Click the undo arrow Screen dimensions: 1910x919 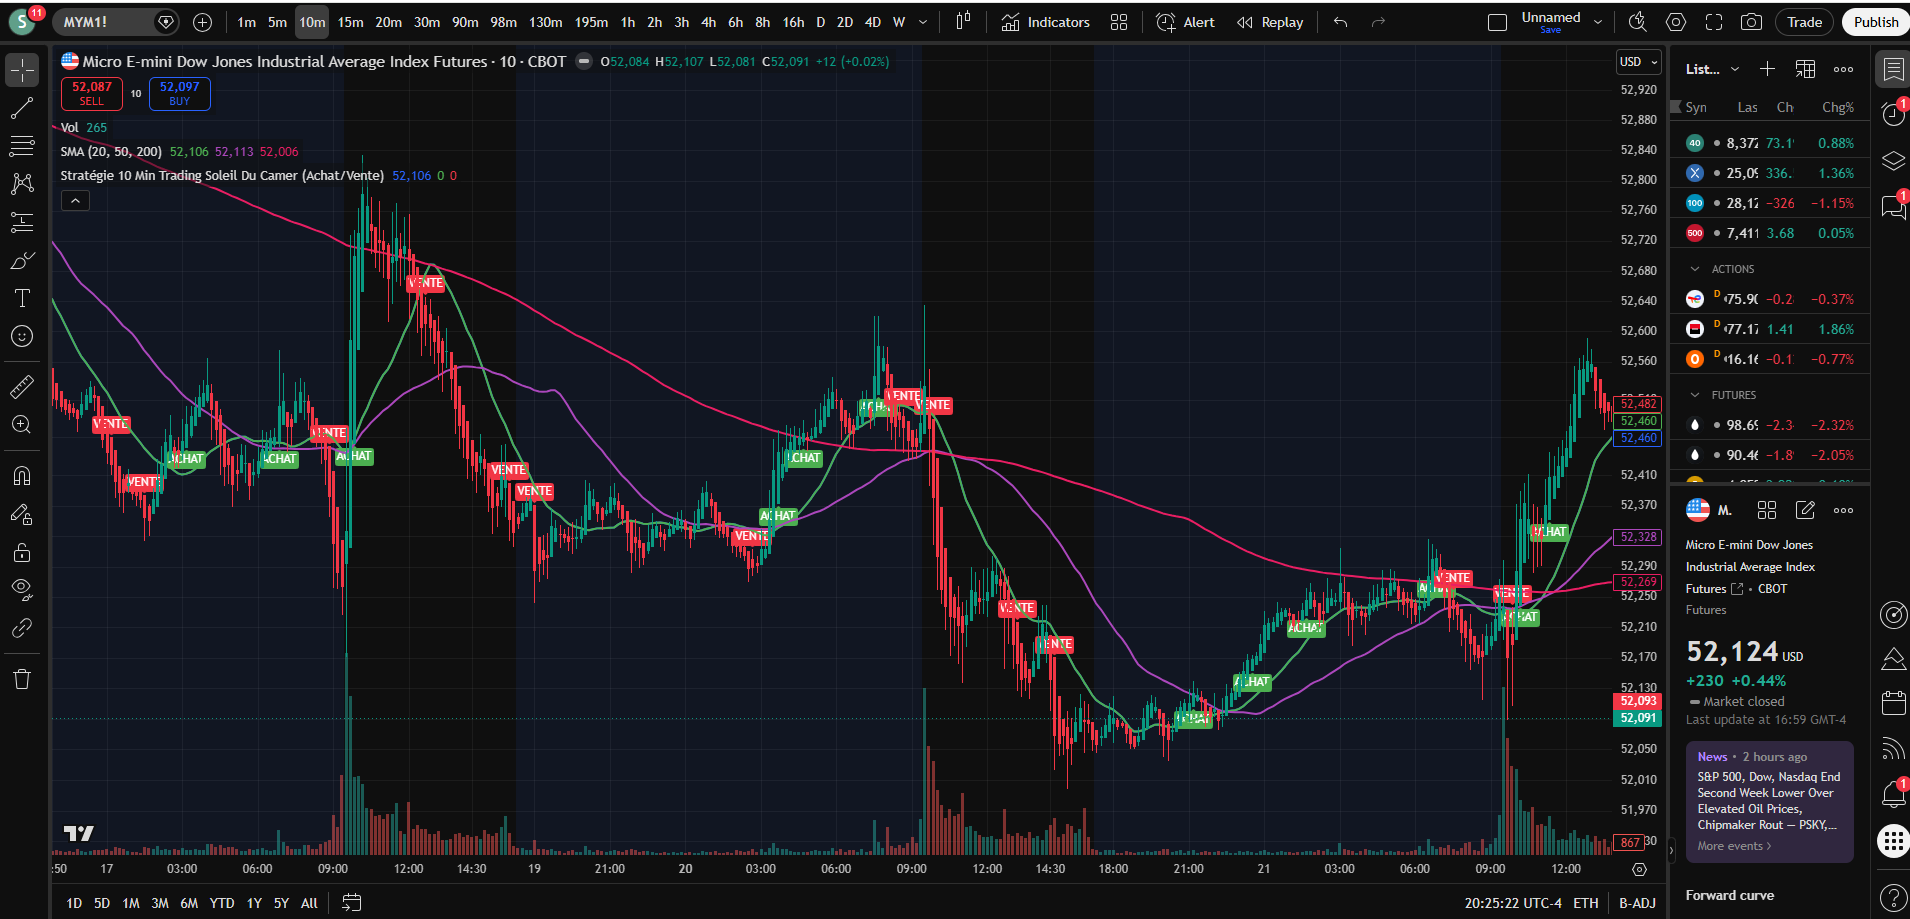pos(1341,22)
